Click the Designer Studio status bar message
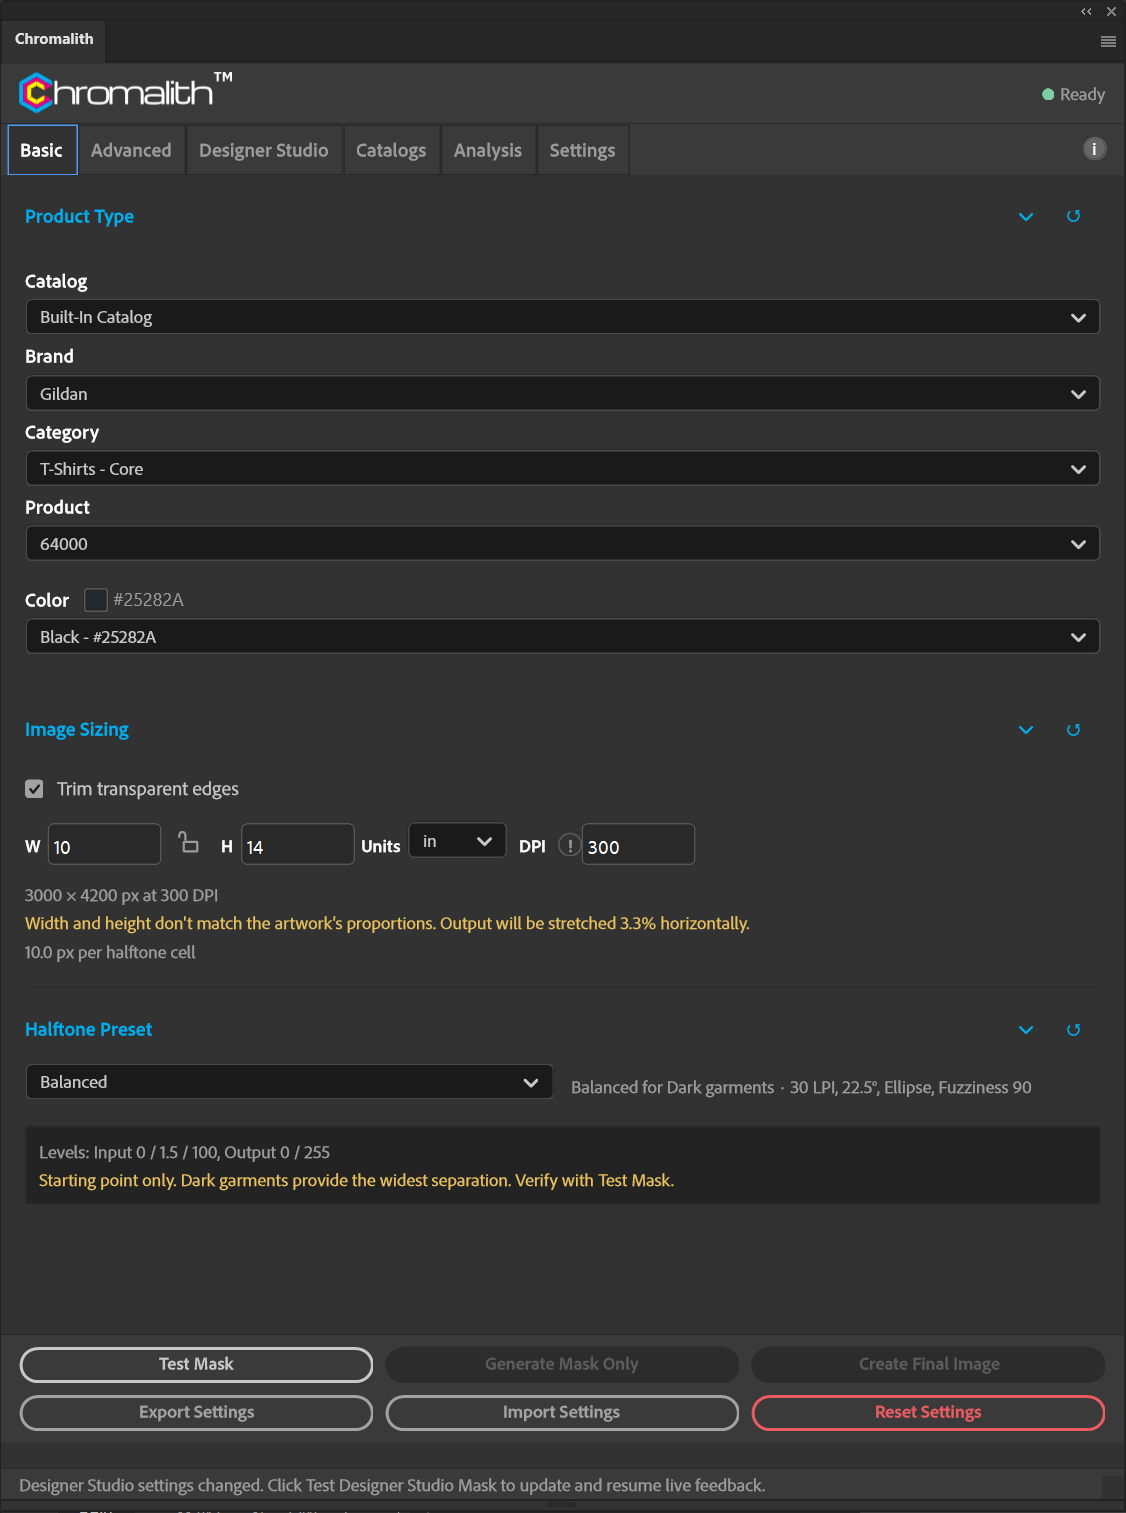 [x=392, y=1485]
